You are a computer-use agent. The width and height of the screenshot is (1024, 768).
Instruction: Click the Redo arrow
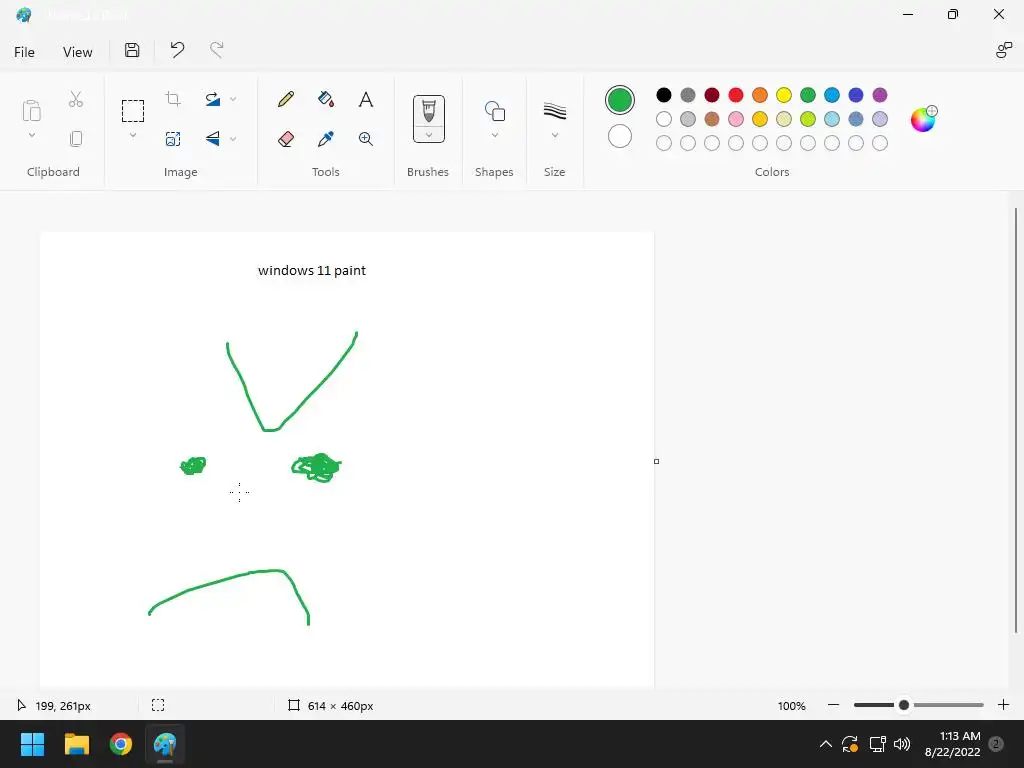tap(217, 50)
